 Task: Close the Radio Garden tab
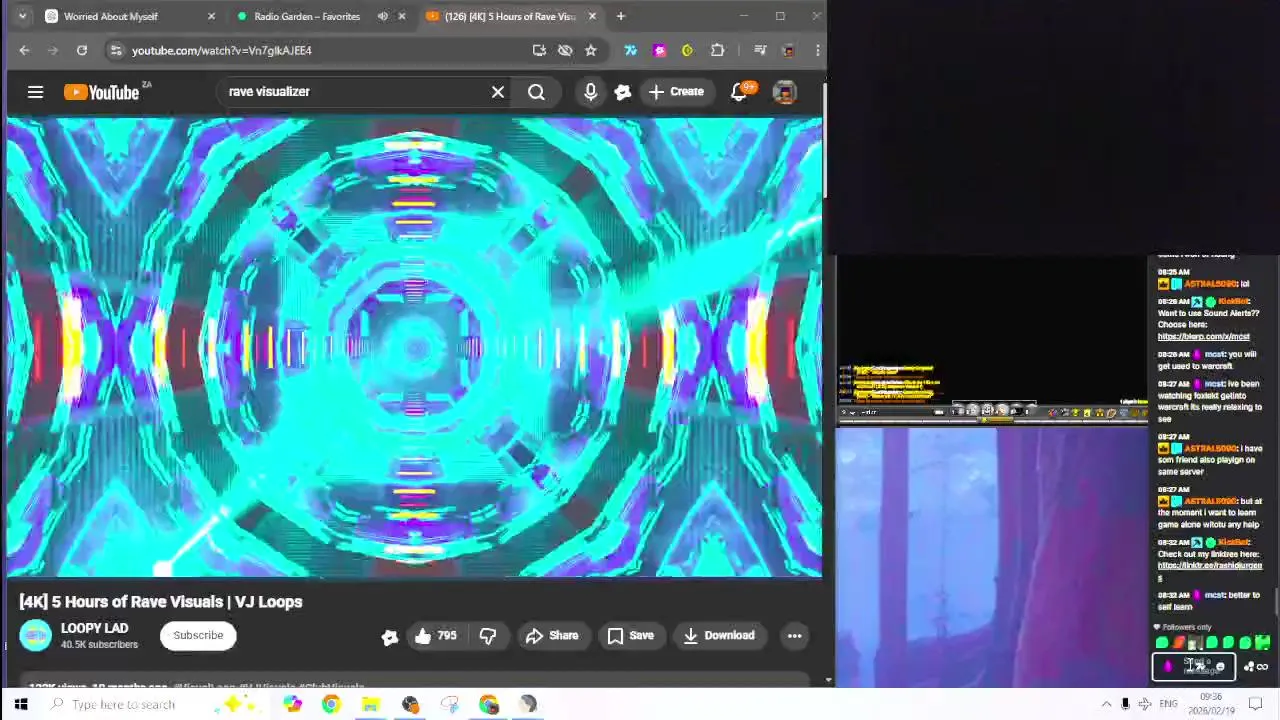(x=402, y=16)
